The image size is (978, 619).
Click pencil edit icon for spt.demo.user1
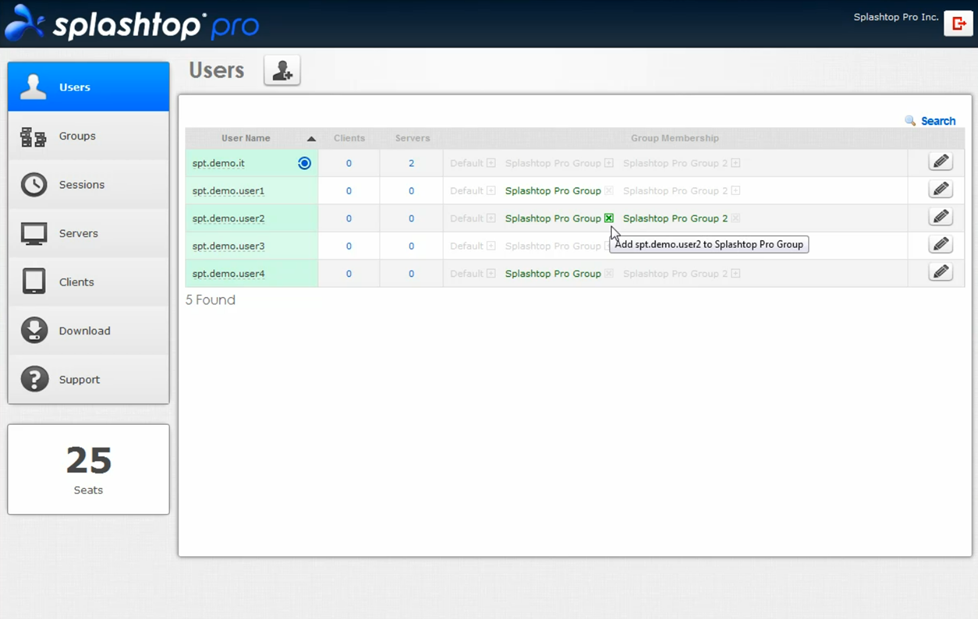coord(940,190)
